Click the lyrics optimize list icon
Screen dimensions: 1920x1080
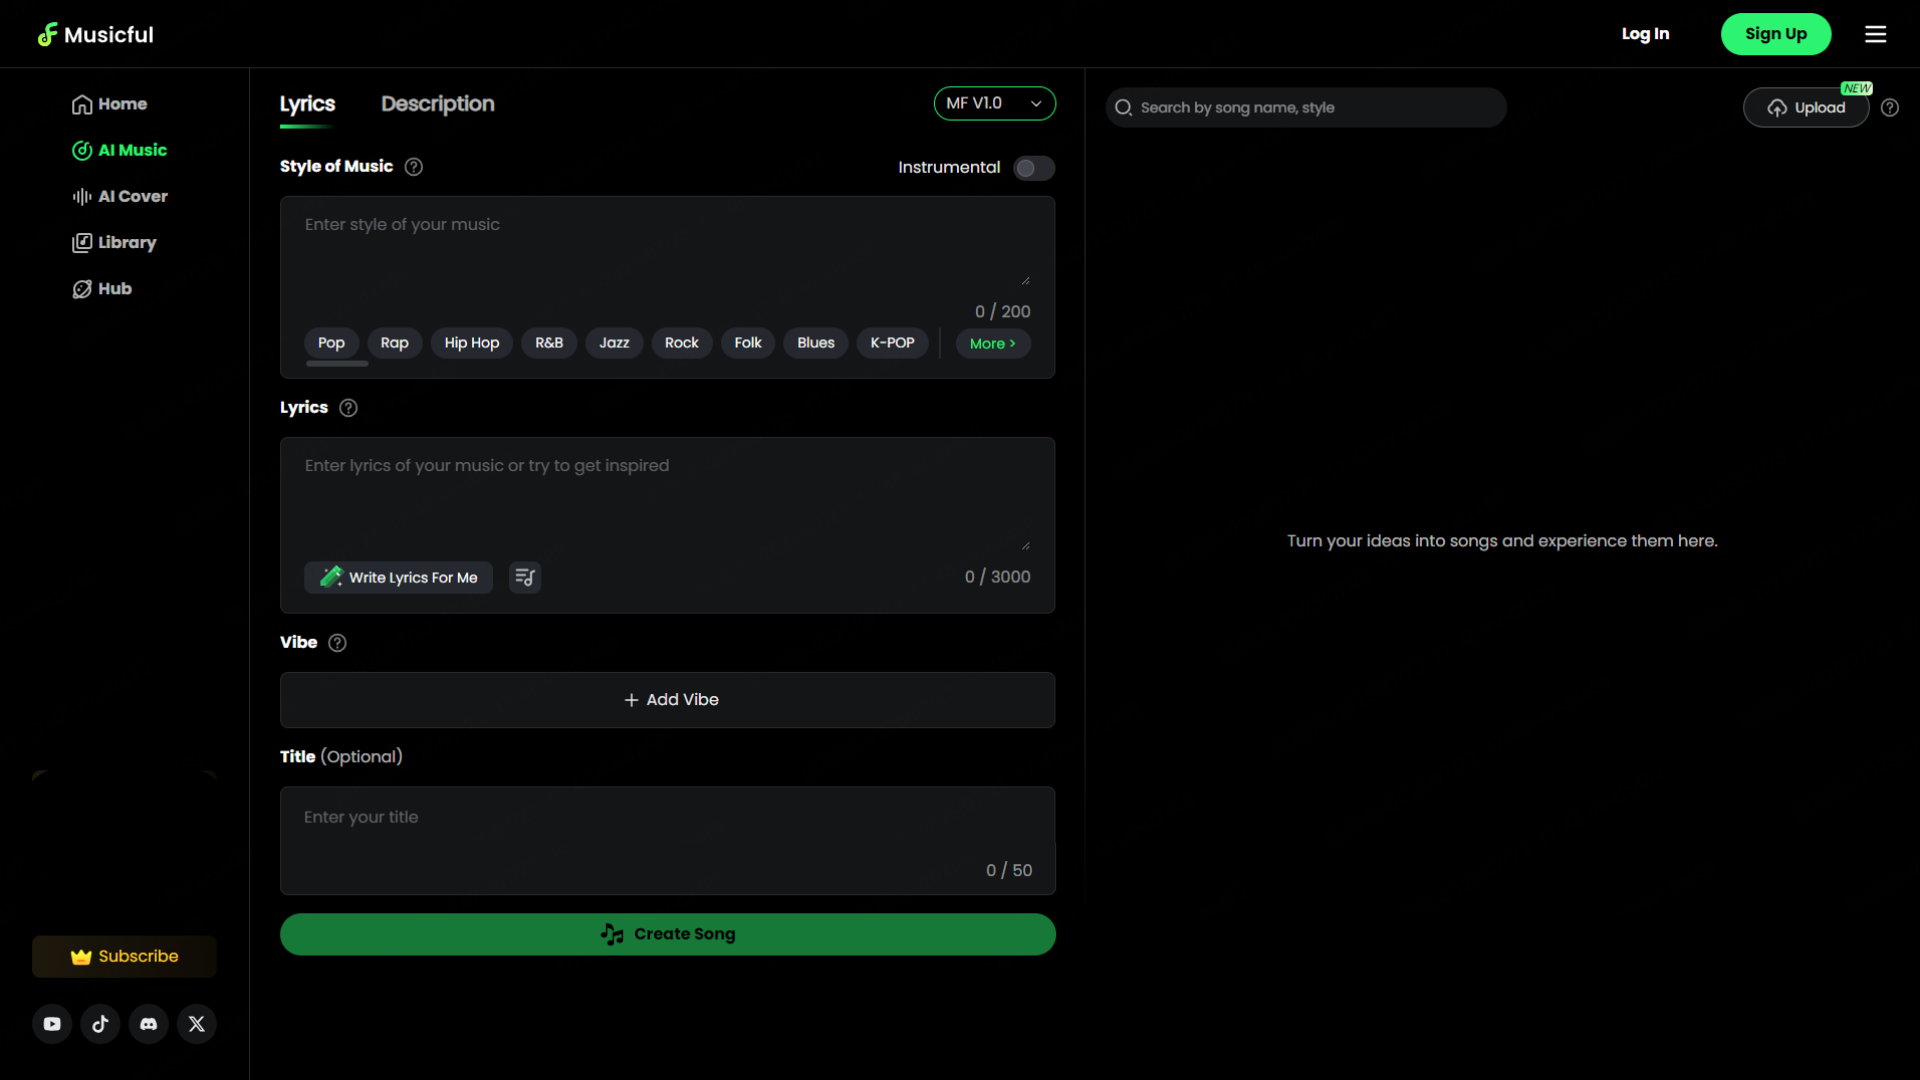point(525,577)
